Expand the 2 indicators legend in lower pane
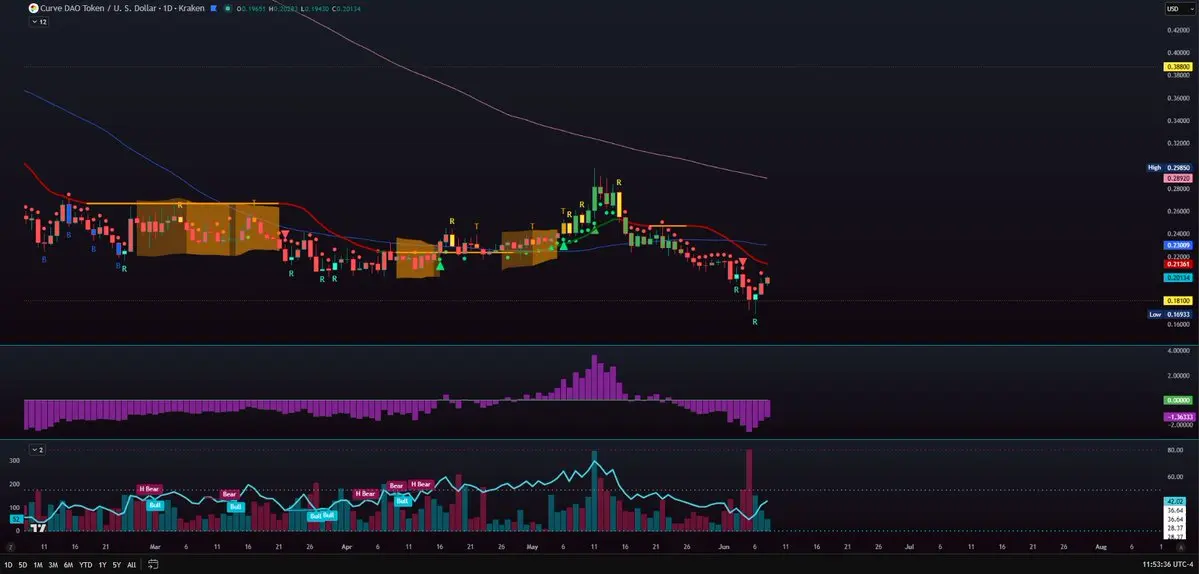Image resolution: width=1199 pixels, height=574 pixels. pyautogui.click(x=37, y=449)
